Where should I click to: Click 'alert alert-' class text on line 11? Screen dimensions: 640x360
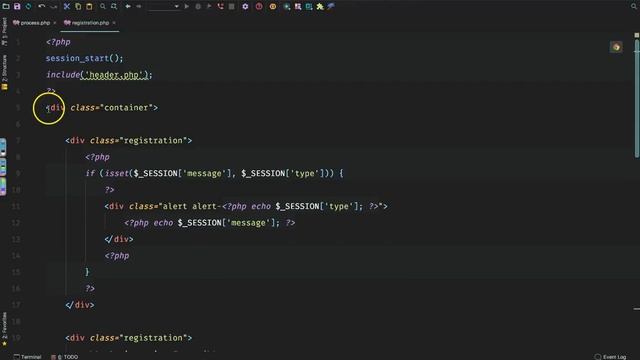pyautogui.click(x=192, y=206)
